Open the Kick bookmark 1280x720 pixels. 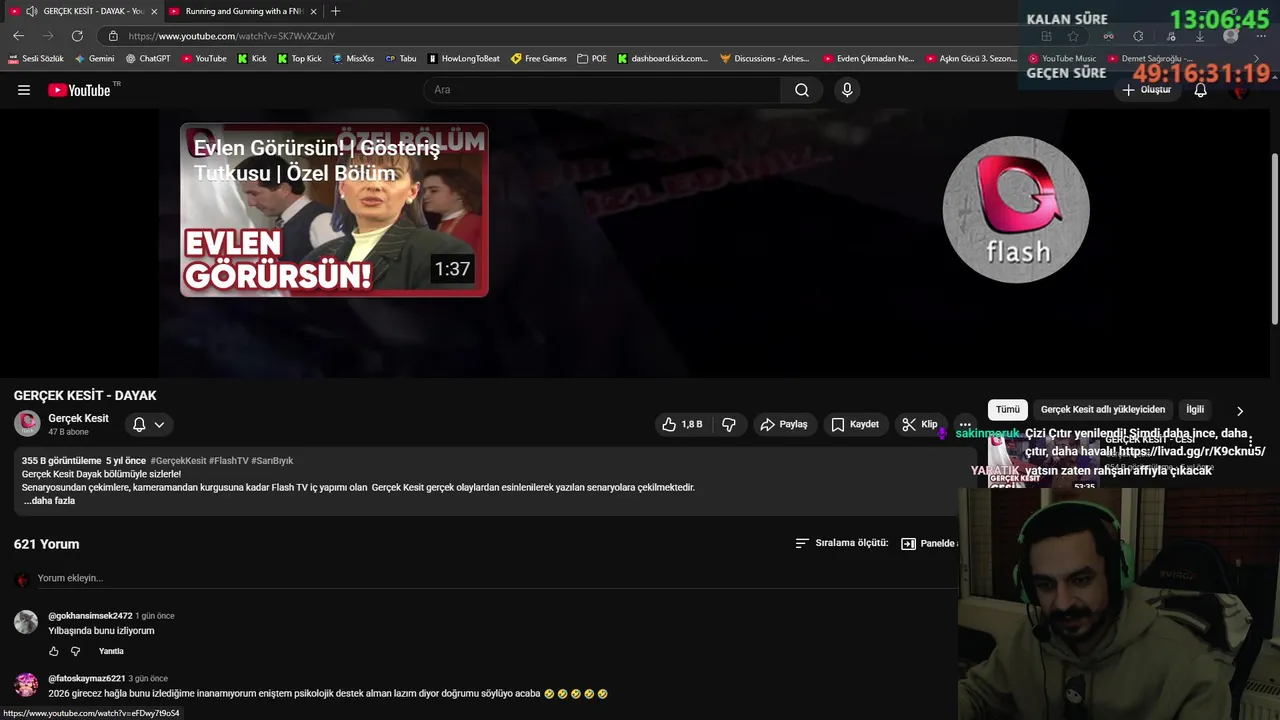[252, 59]
